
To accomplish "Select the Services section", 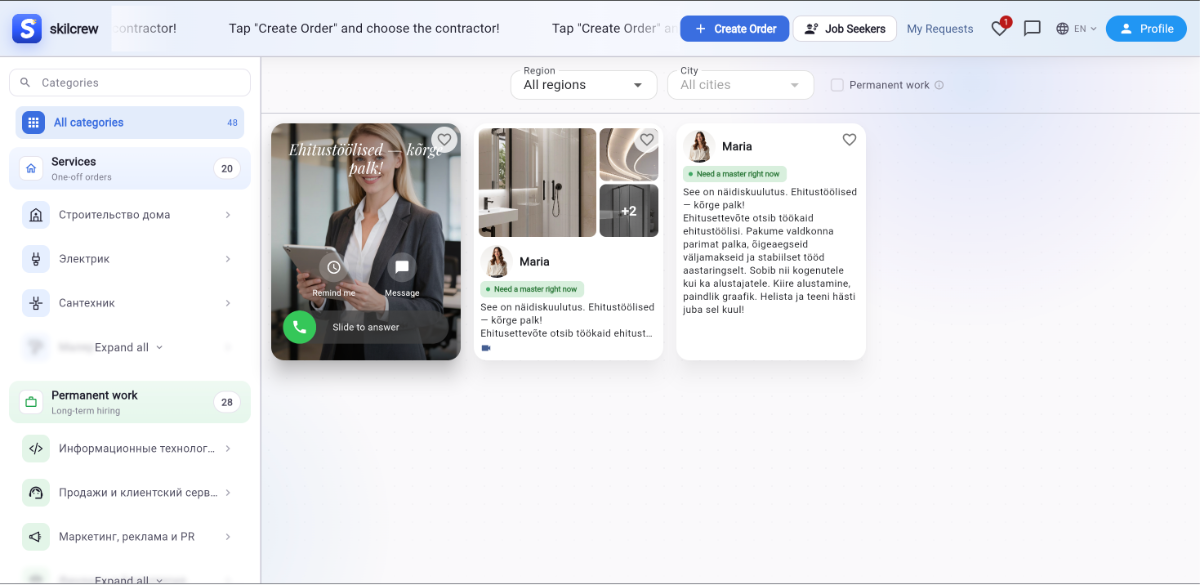I will 130,168.
